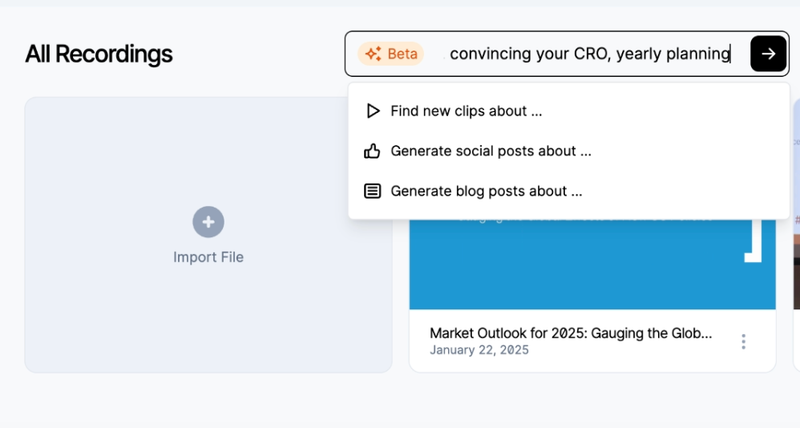Pick "Generate blog posts about ..." option
Screen dimensions: 800x428
(486, 191)
